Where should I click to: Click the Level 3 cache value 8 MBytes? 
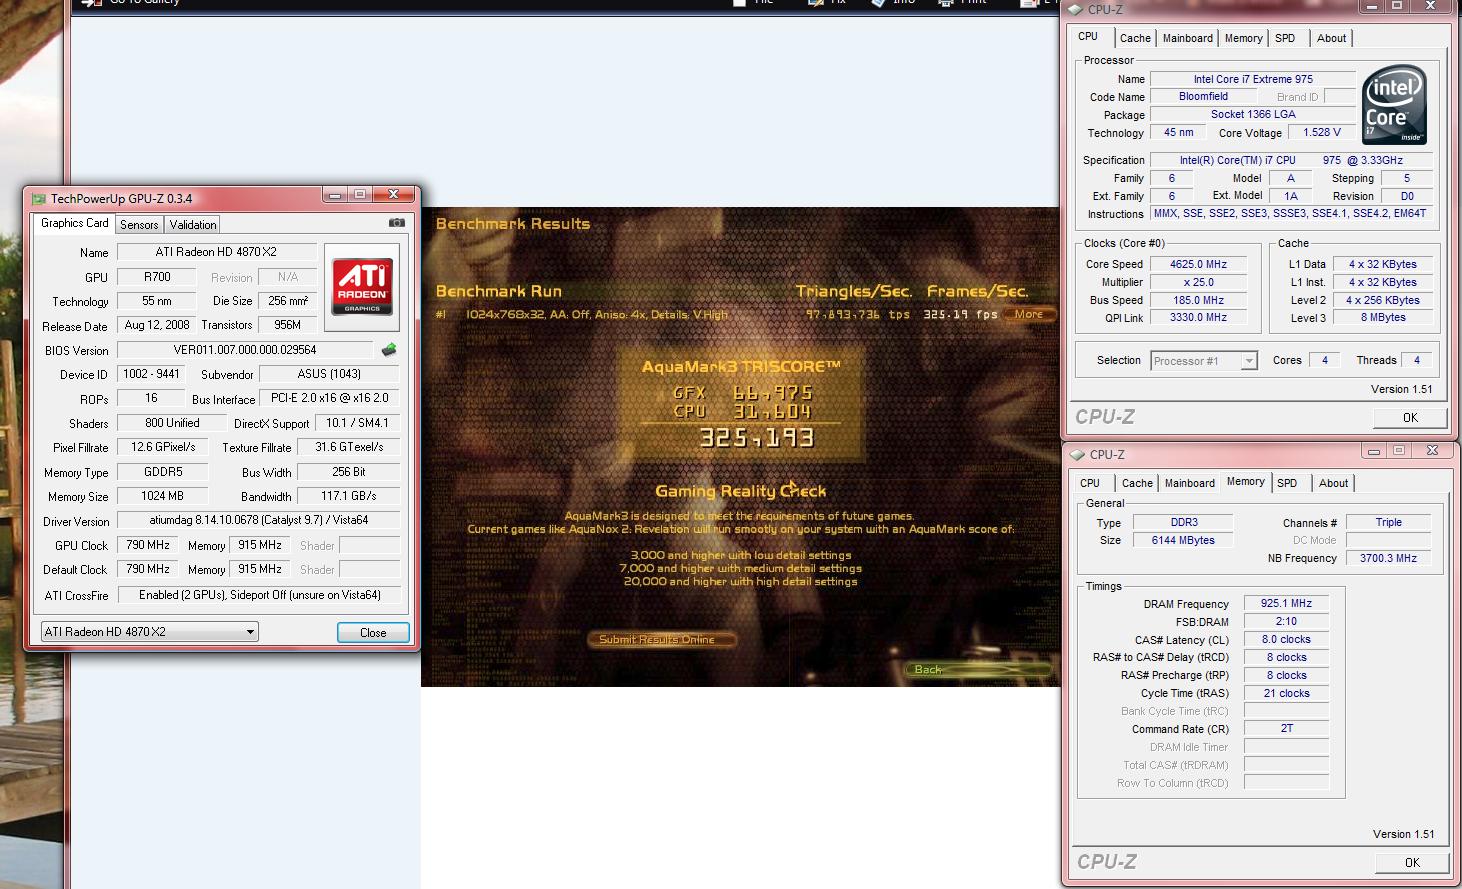tap(1383, 318)
